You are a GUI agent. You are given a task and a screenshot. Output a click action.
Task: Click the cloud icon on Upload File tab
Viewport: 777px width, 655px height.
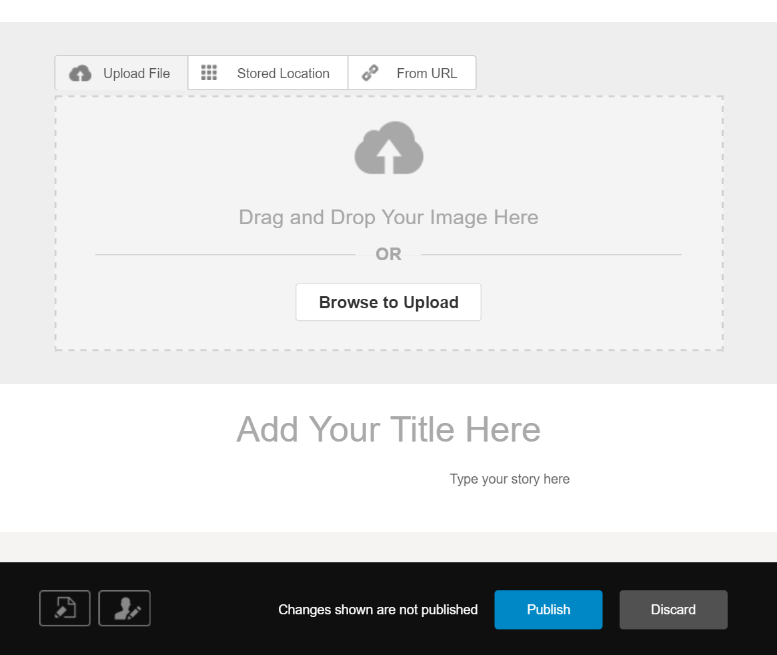(81, 74)
